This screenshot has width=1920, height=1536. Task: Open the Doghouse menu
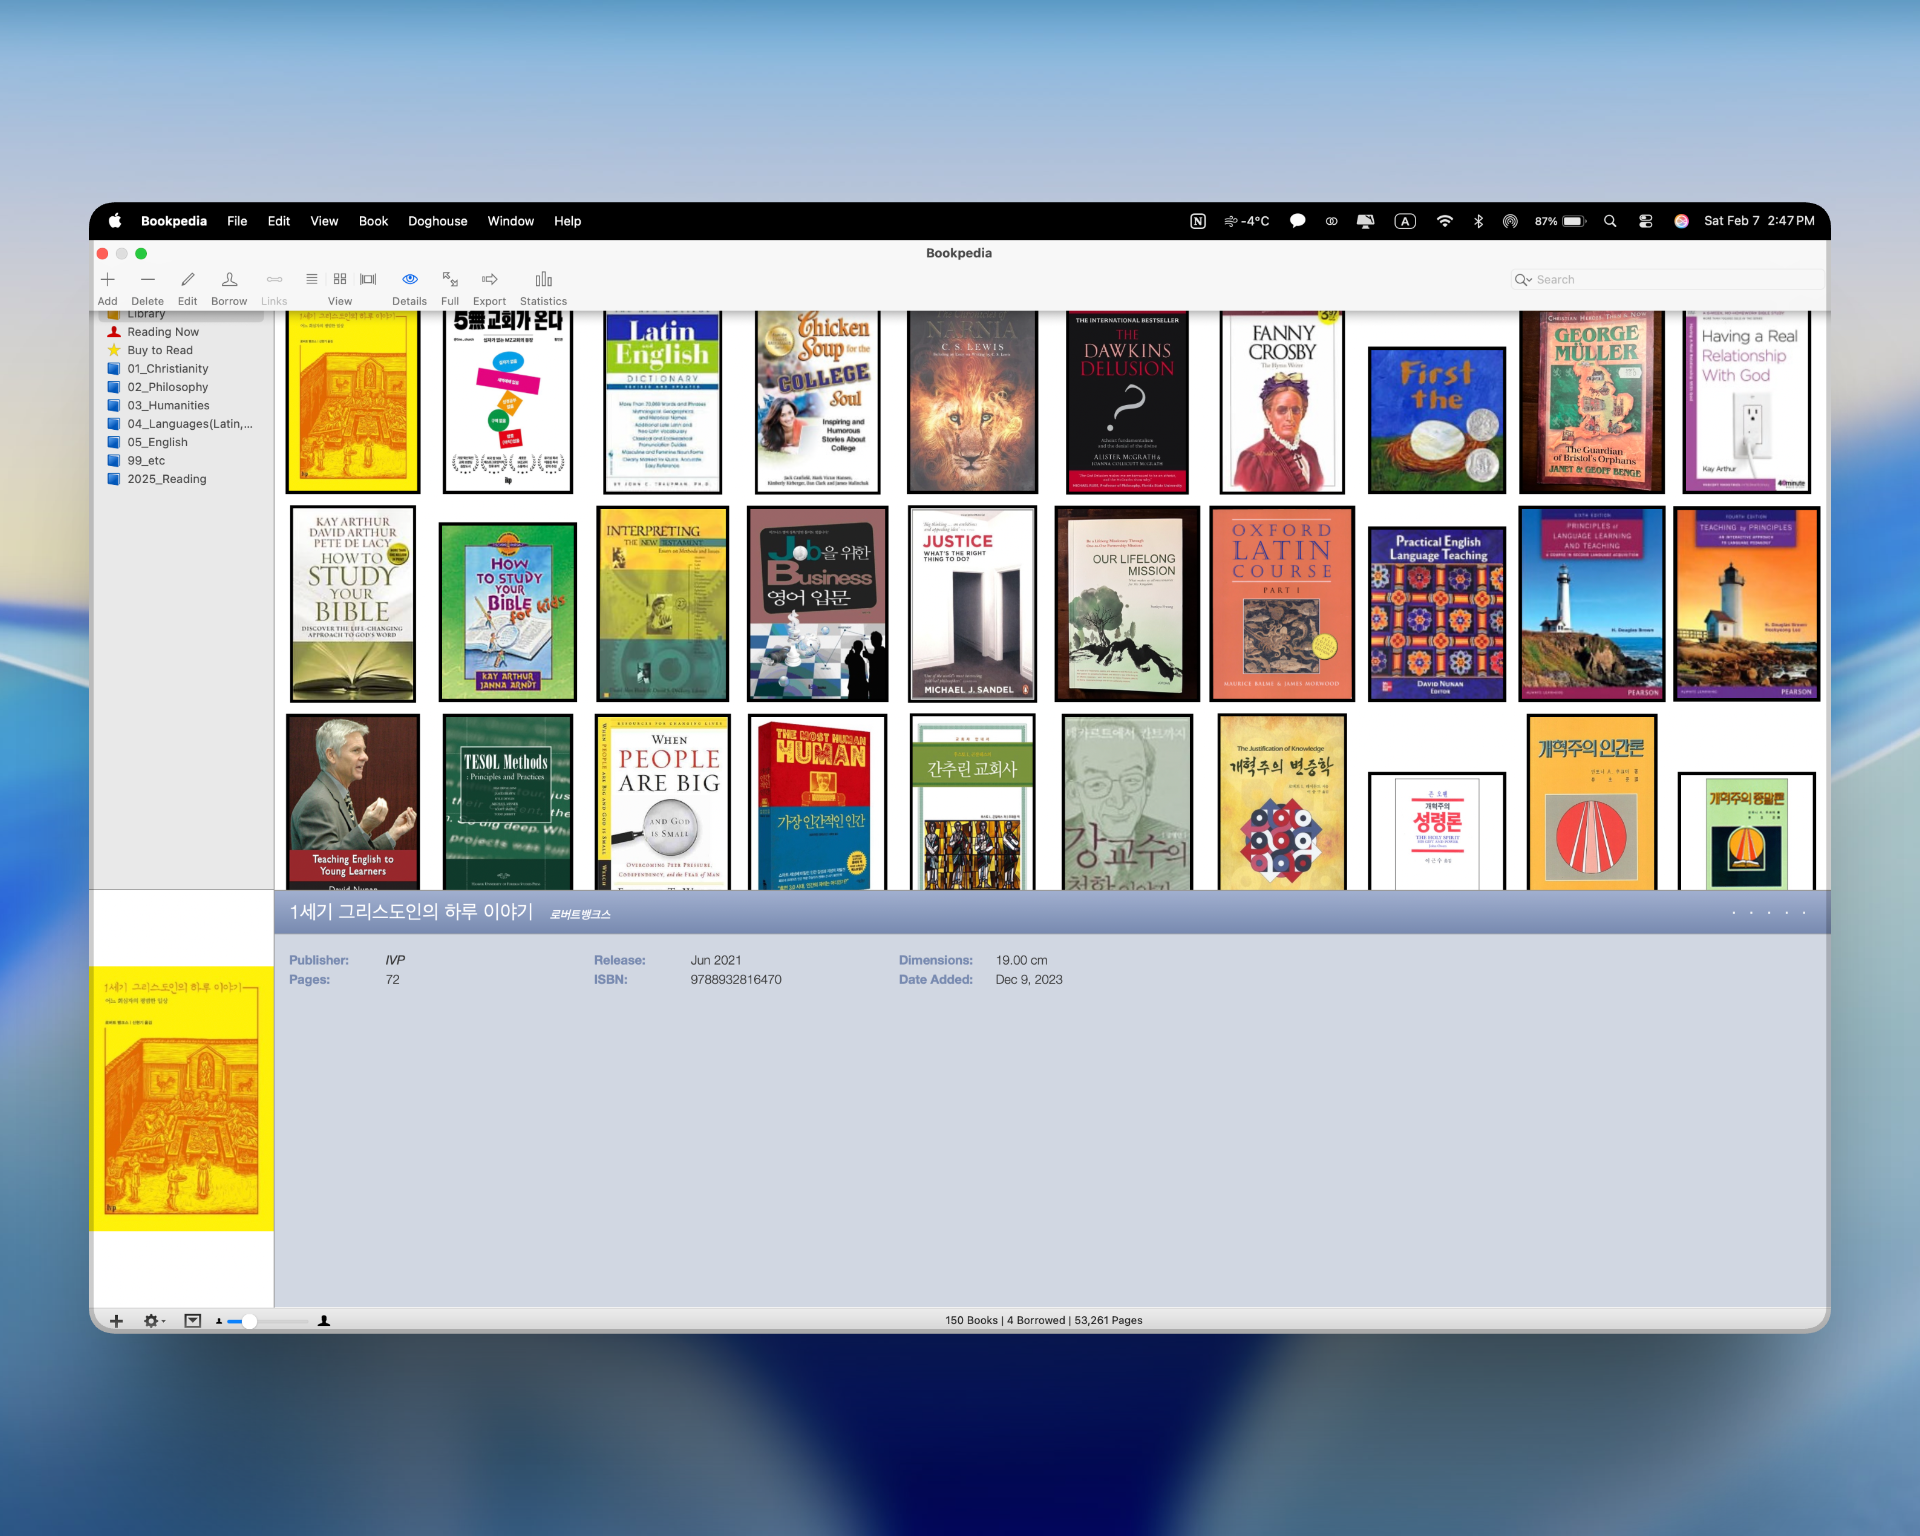437,221
